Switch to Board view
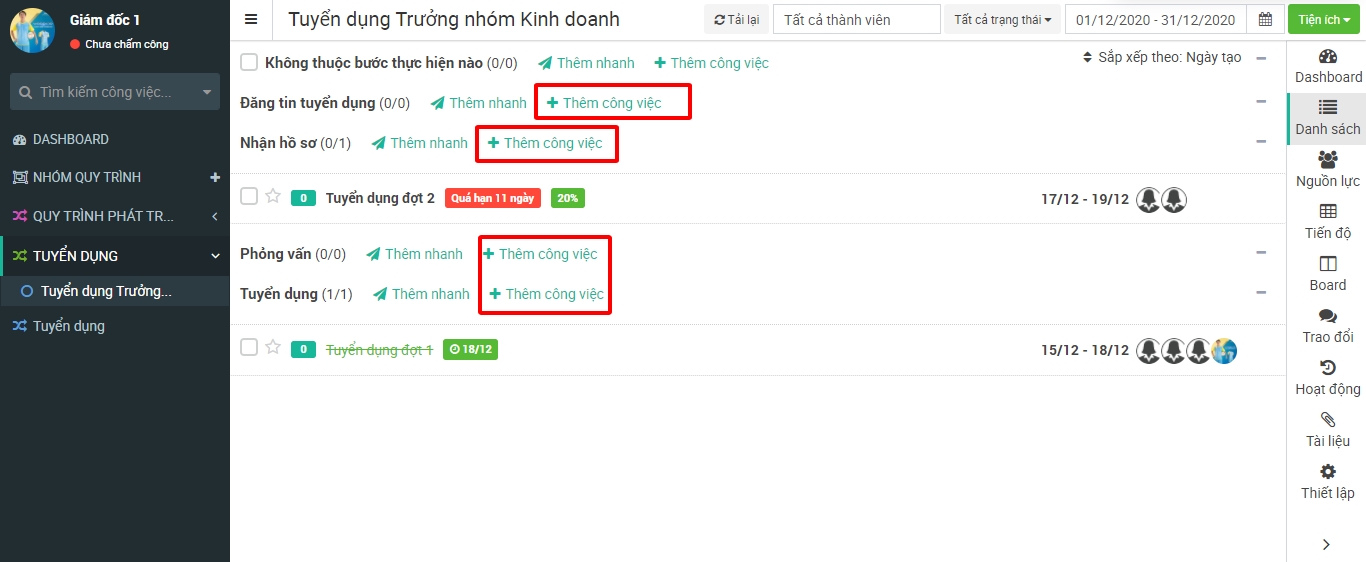1366x562 pixels. pyautogui.click(x=1327, y=274)
